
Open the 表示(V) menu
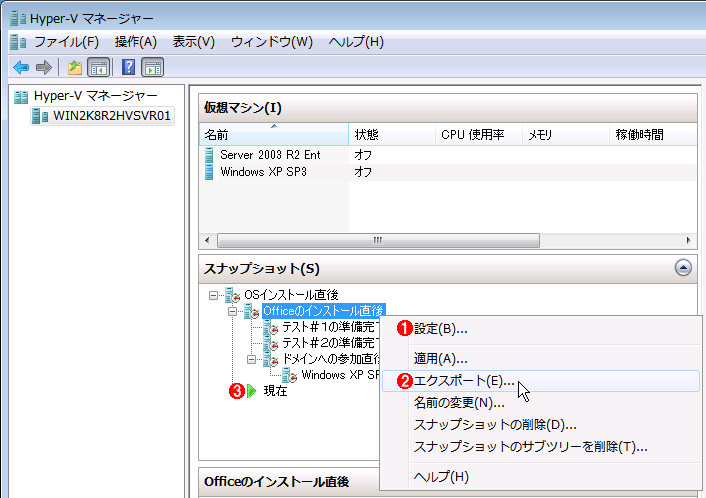click(194, 42)
